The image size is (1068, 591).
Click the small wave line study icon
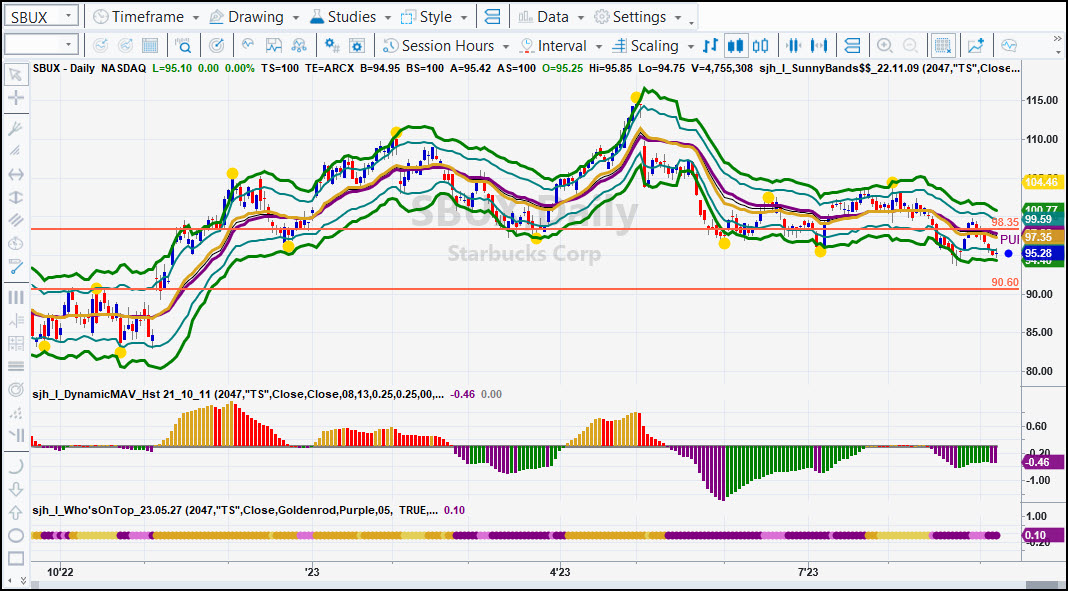tap(248, 46)
